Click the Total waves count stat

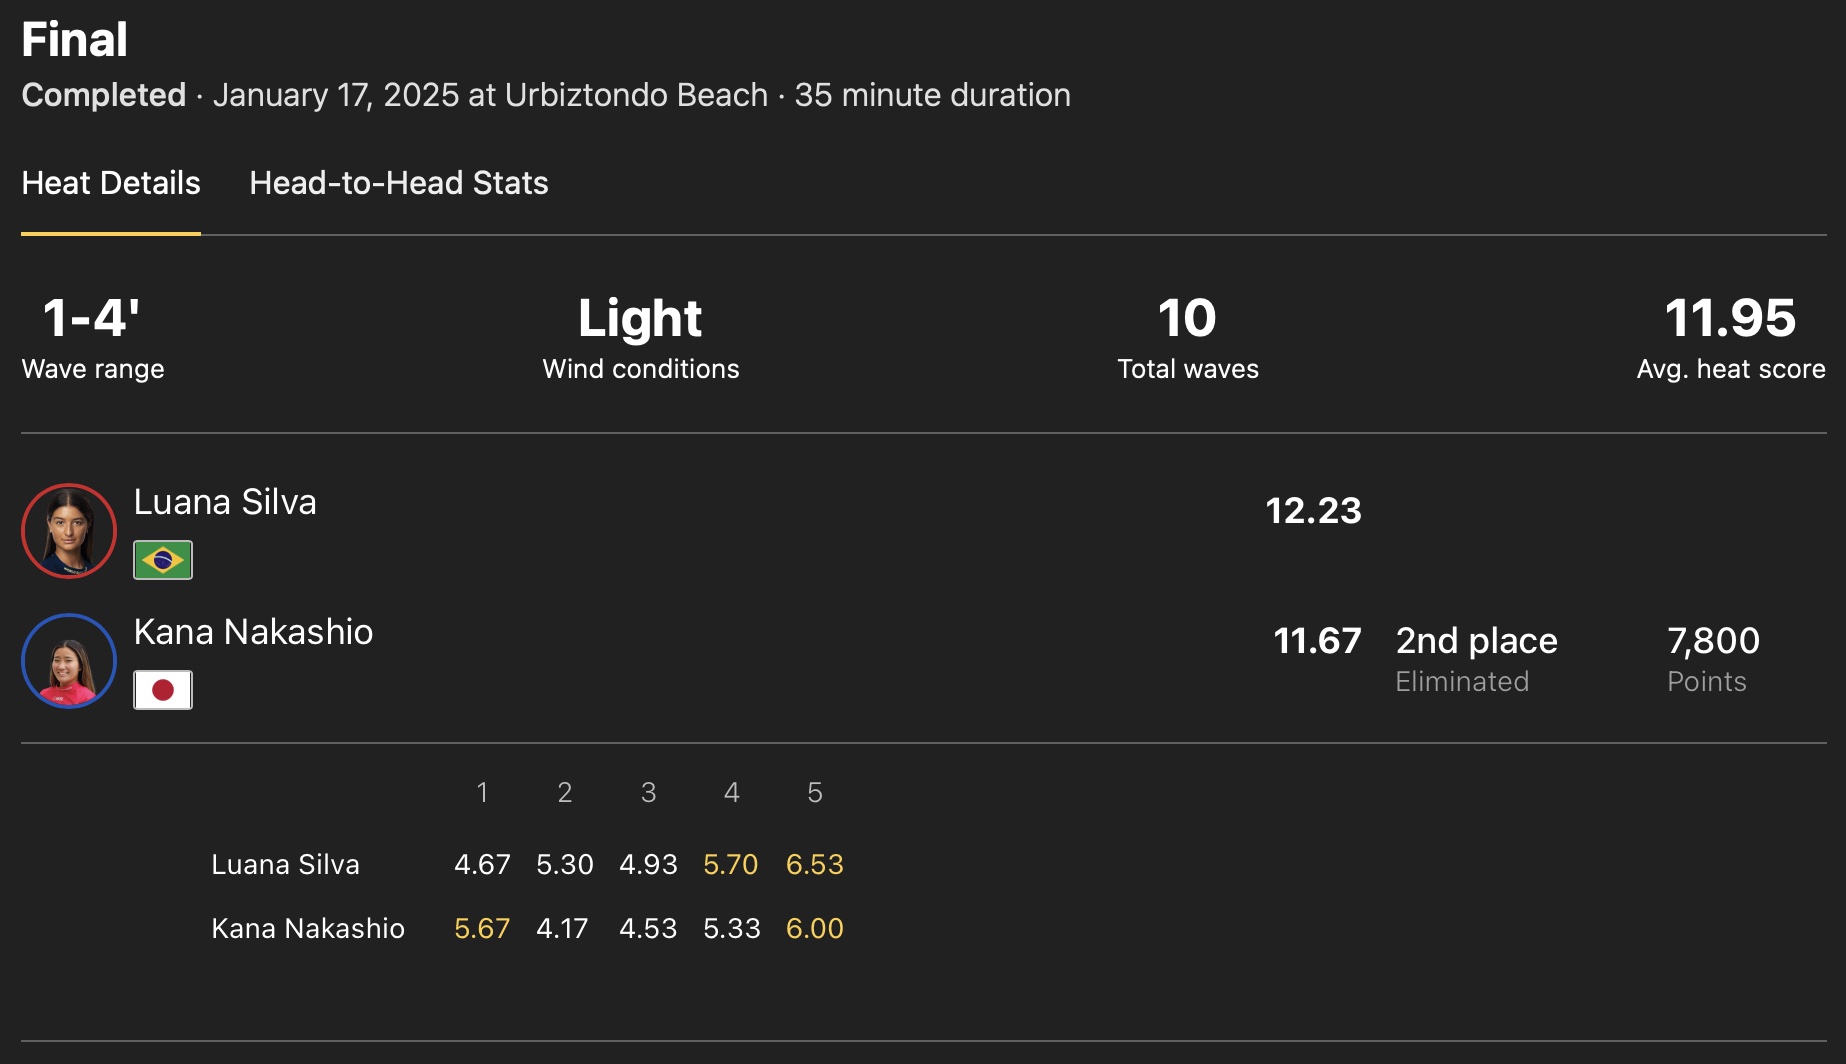1187,319
